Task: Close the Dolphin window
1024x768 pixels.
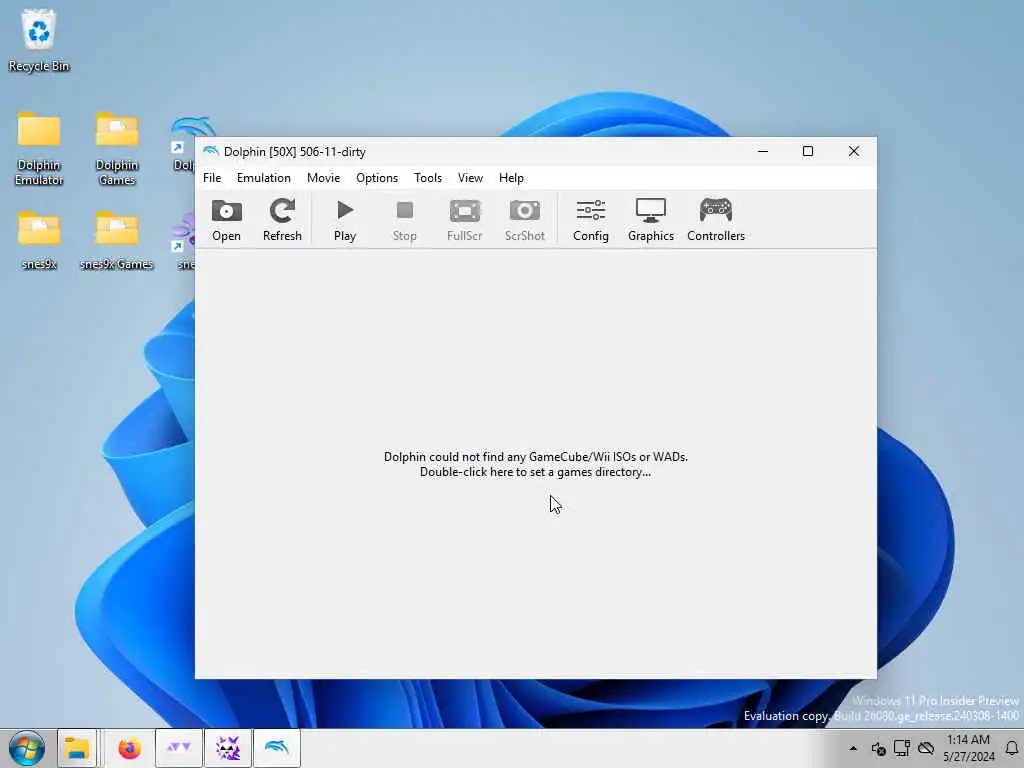Action: point(854,152)
